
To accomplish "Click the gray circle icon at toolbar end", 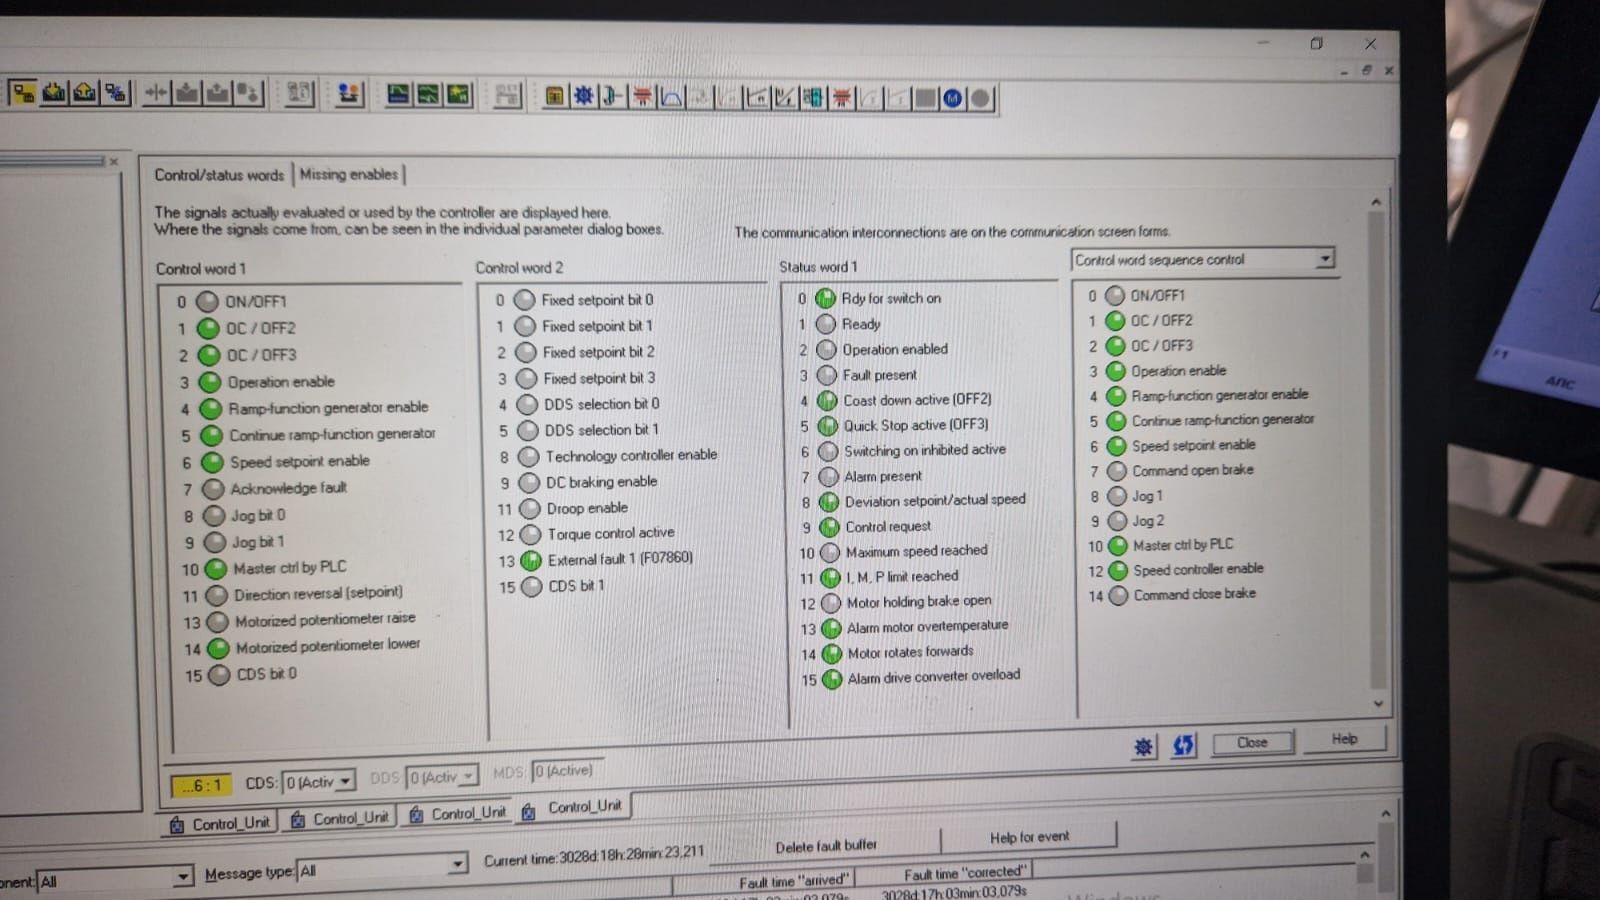I will (980, 98).
